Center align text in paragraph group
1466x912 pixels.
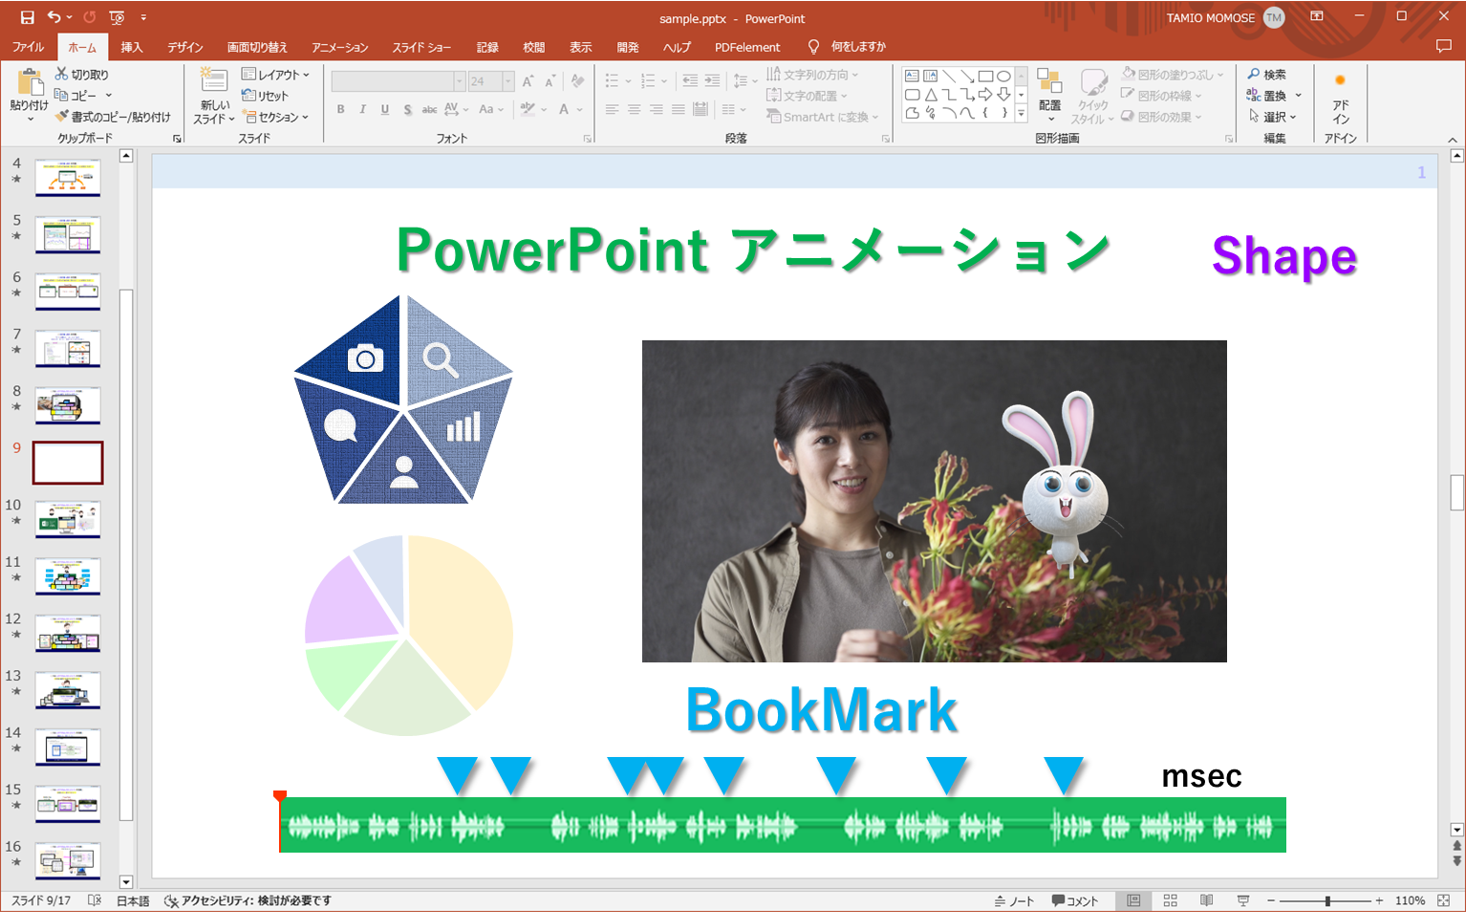pos(634,109)
